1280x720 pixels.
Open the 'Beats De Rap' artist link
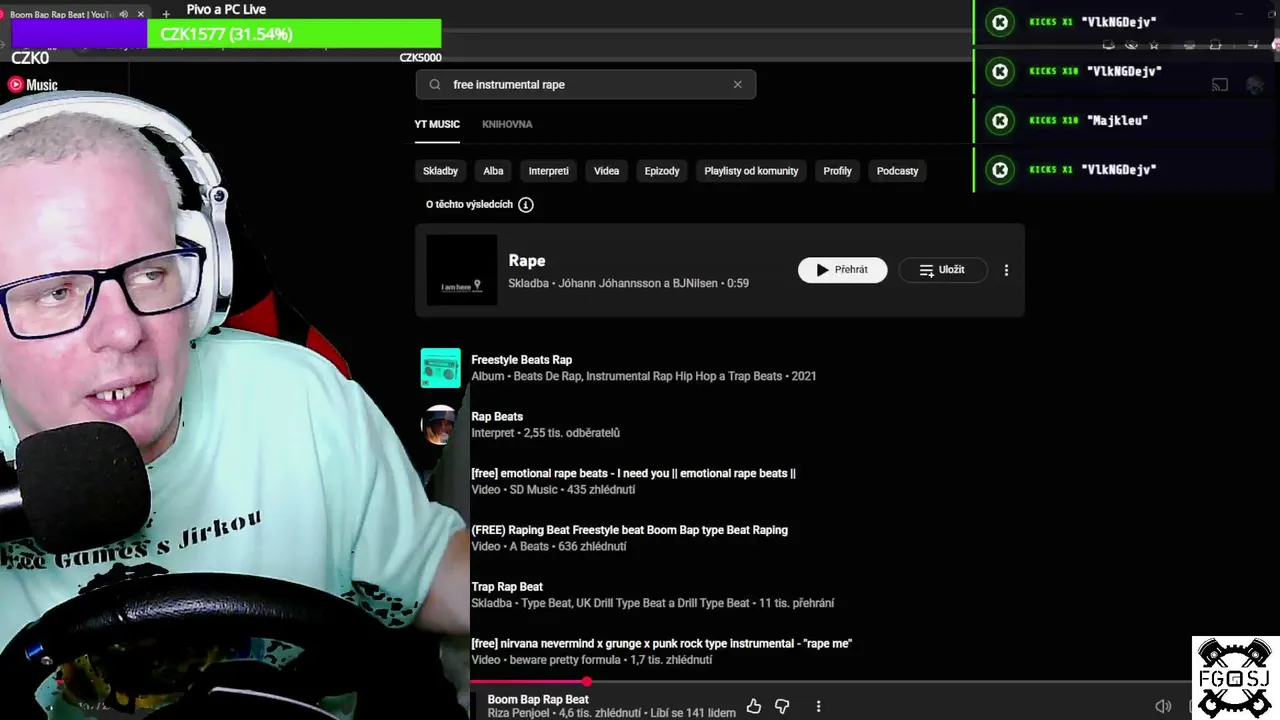(547, 376)
